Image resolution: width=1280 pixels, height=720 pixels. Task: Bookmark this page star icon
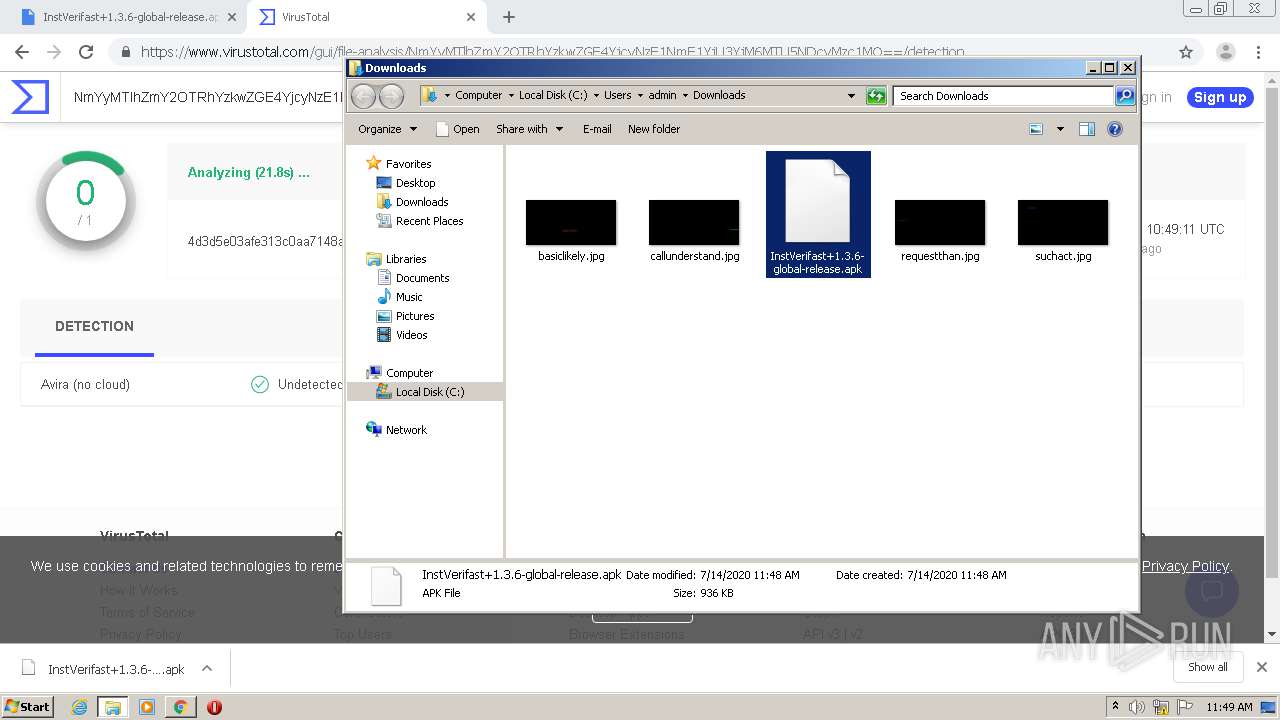pyautogui.click(x=1186, y=52)
